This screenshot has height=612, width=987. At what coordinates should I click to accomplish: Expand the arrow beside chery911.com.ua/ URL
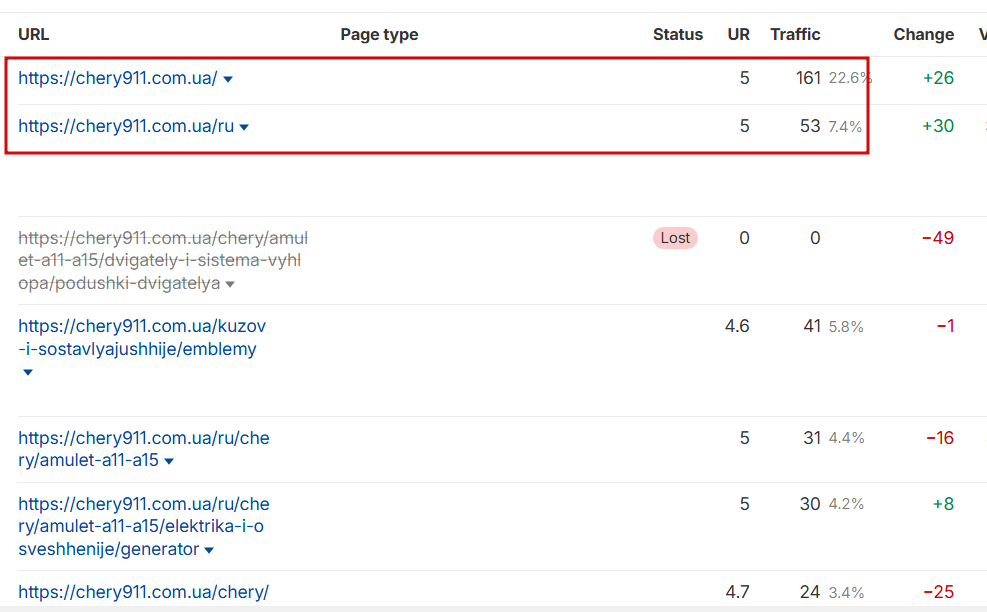click(x=228, y=79)
